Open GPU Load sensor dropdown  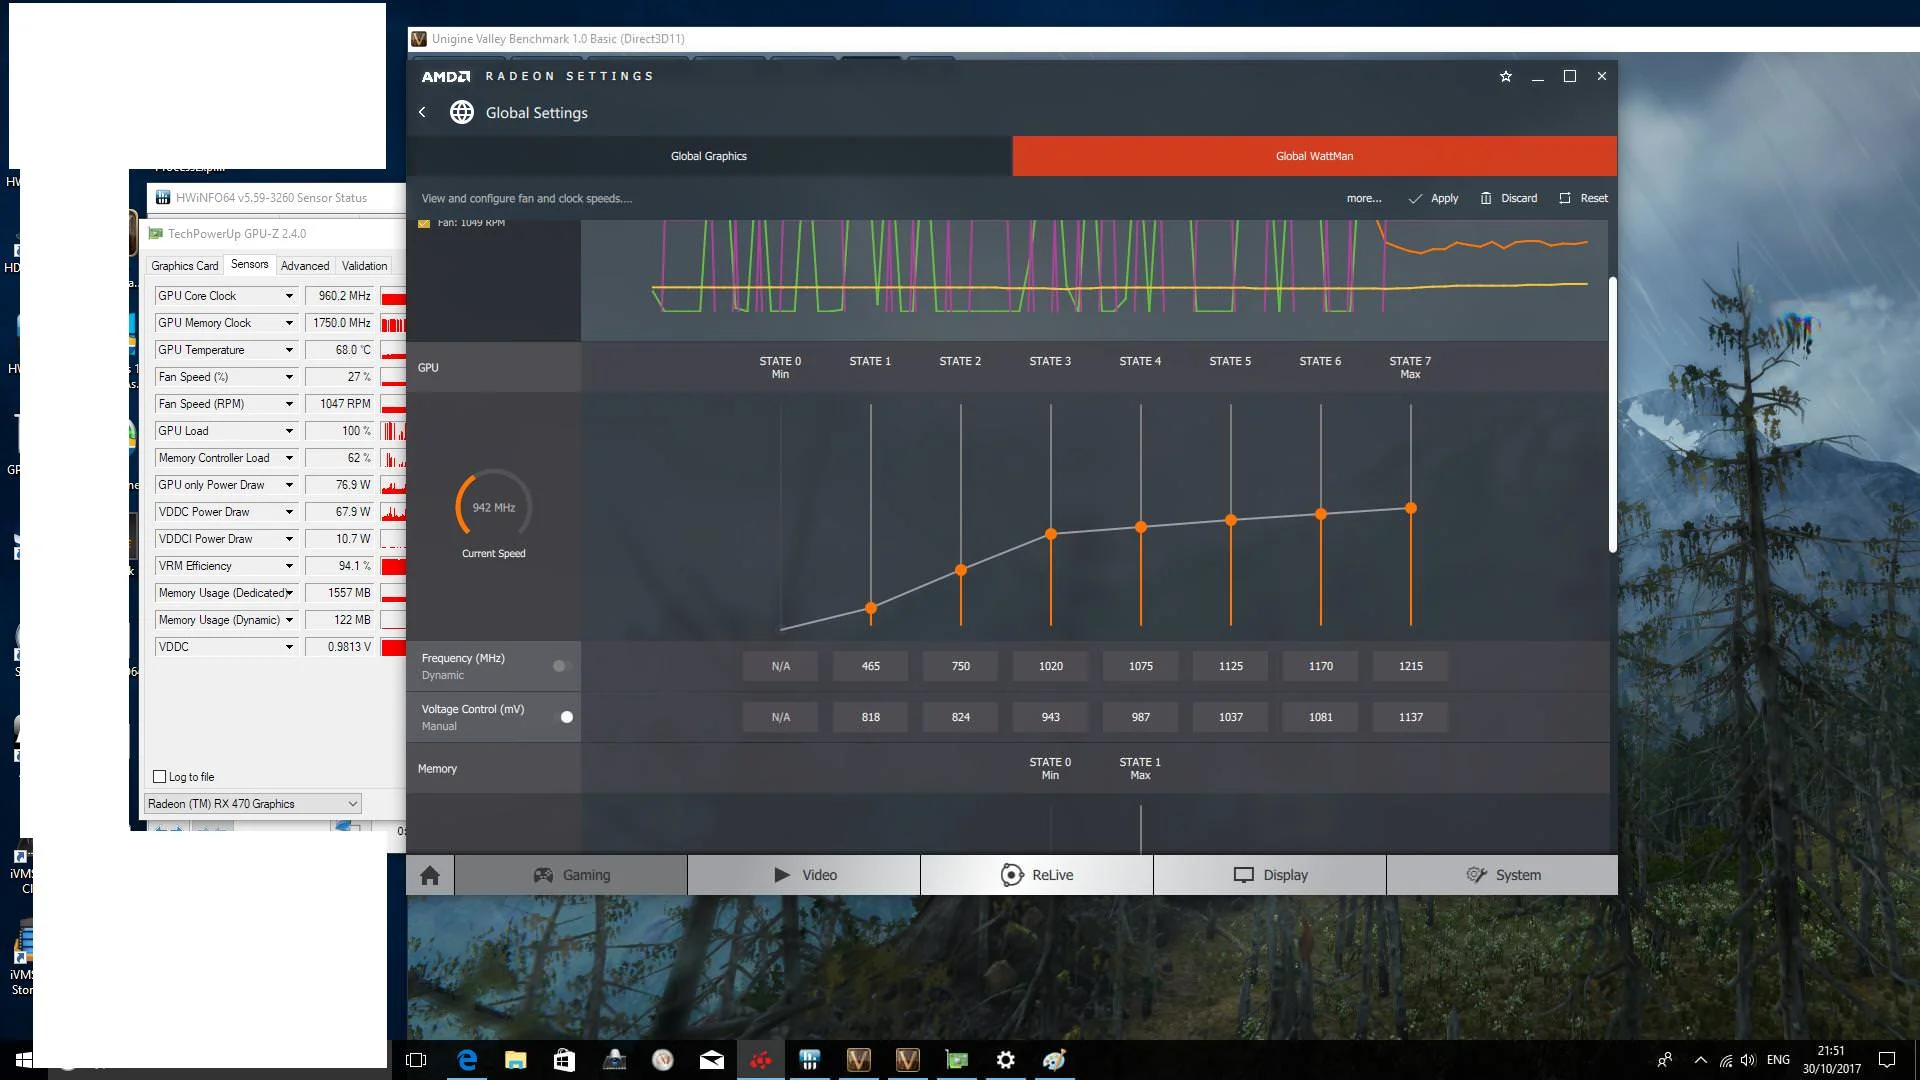[289, 431]
